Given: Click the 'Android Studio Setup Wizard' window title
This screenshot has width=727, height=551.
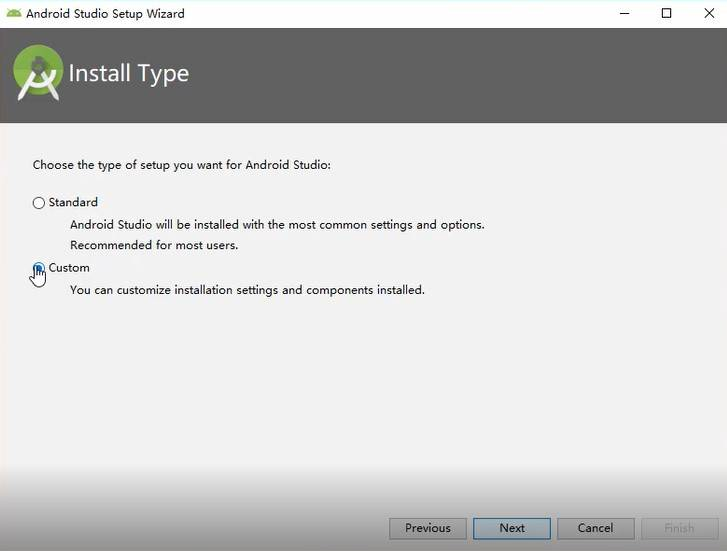Looking at the screenshot, I should coord(105,13).
